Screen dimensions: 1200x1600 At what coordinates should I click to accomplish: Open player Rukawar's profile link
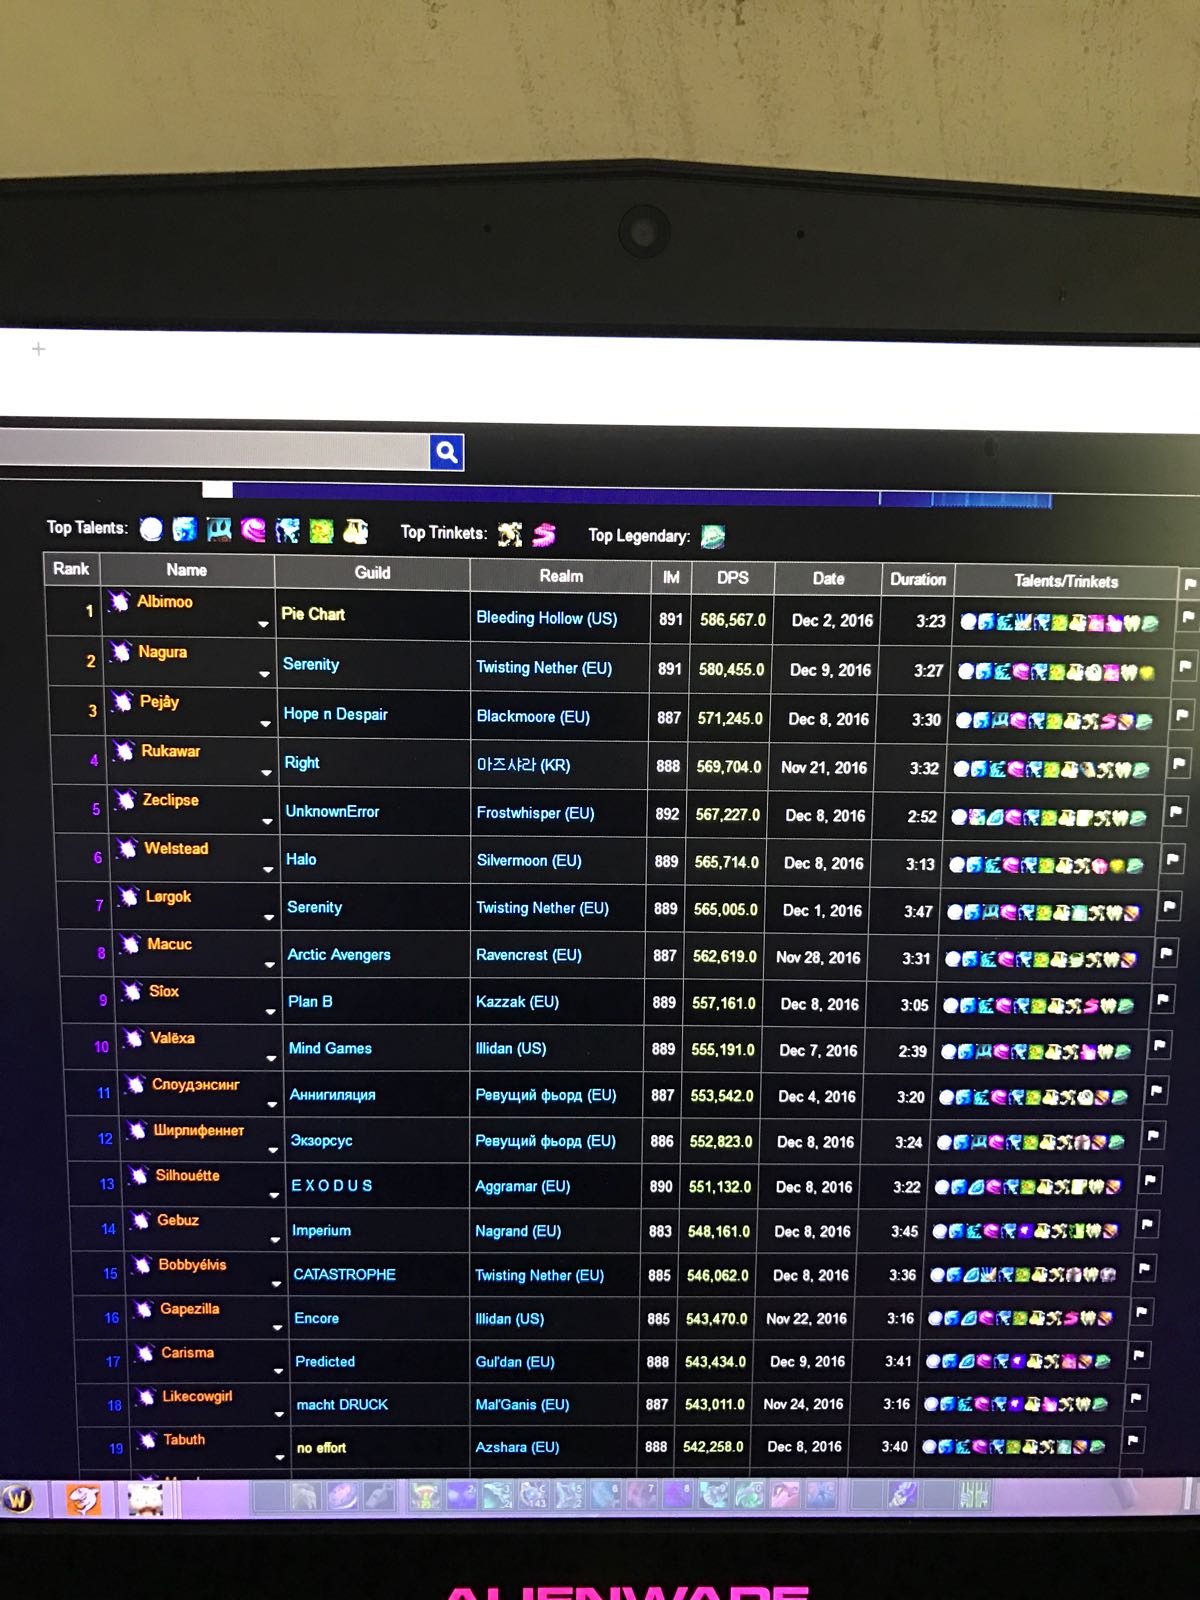click(x=171, y=751)
